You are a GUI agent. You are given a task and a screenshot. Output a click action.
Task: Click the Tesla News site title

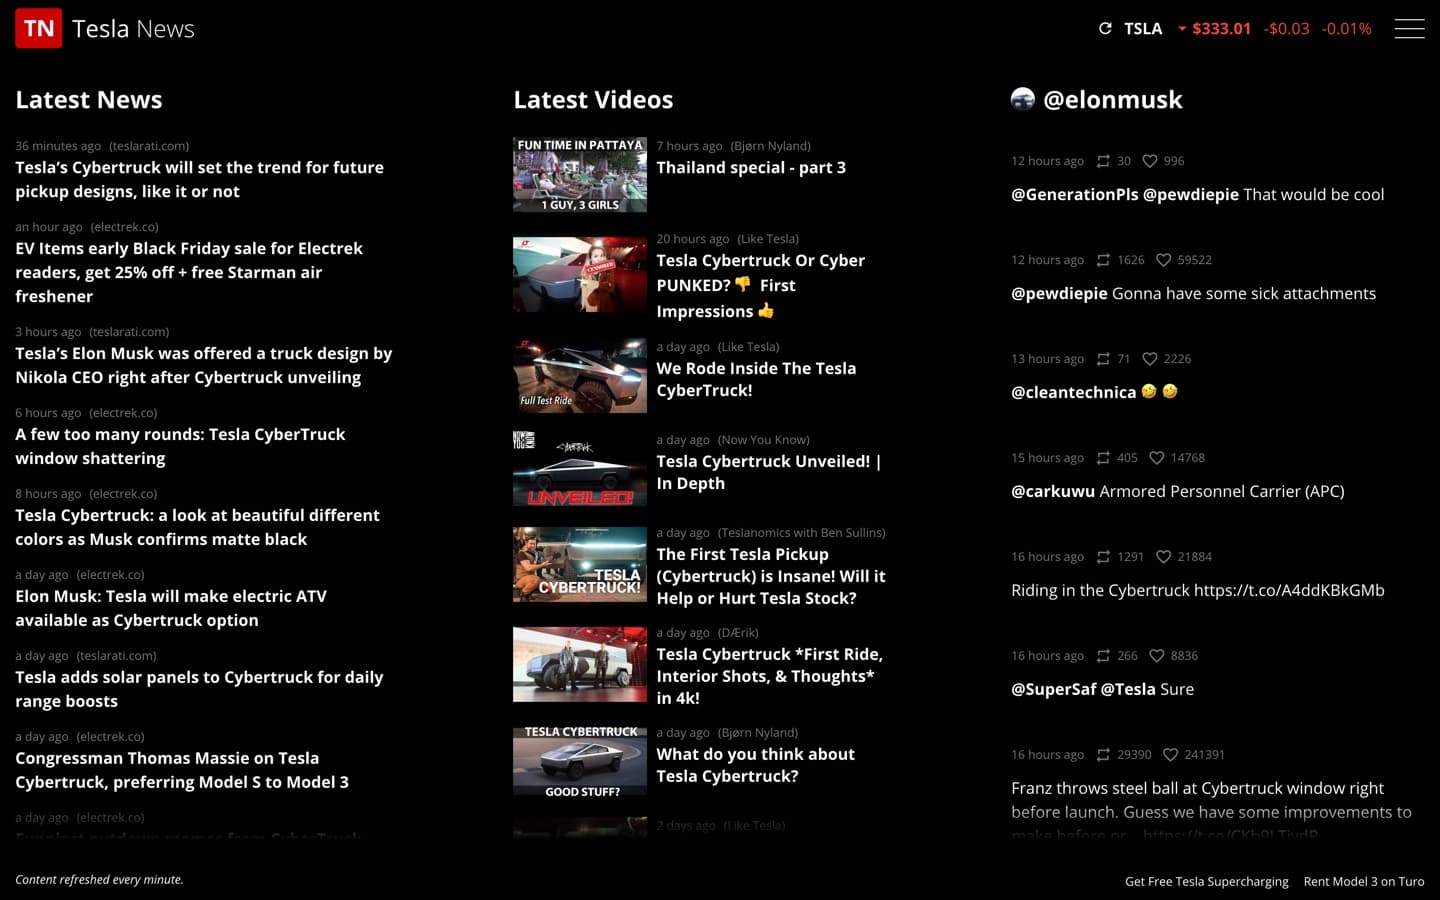point(133,29)
